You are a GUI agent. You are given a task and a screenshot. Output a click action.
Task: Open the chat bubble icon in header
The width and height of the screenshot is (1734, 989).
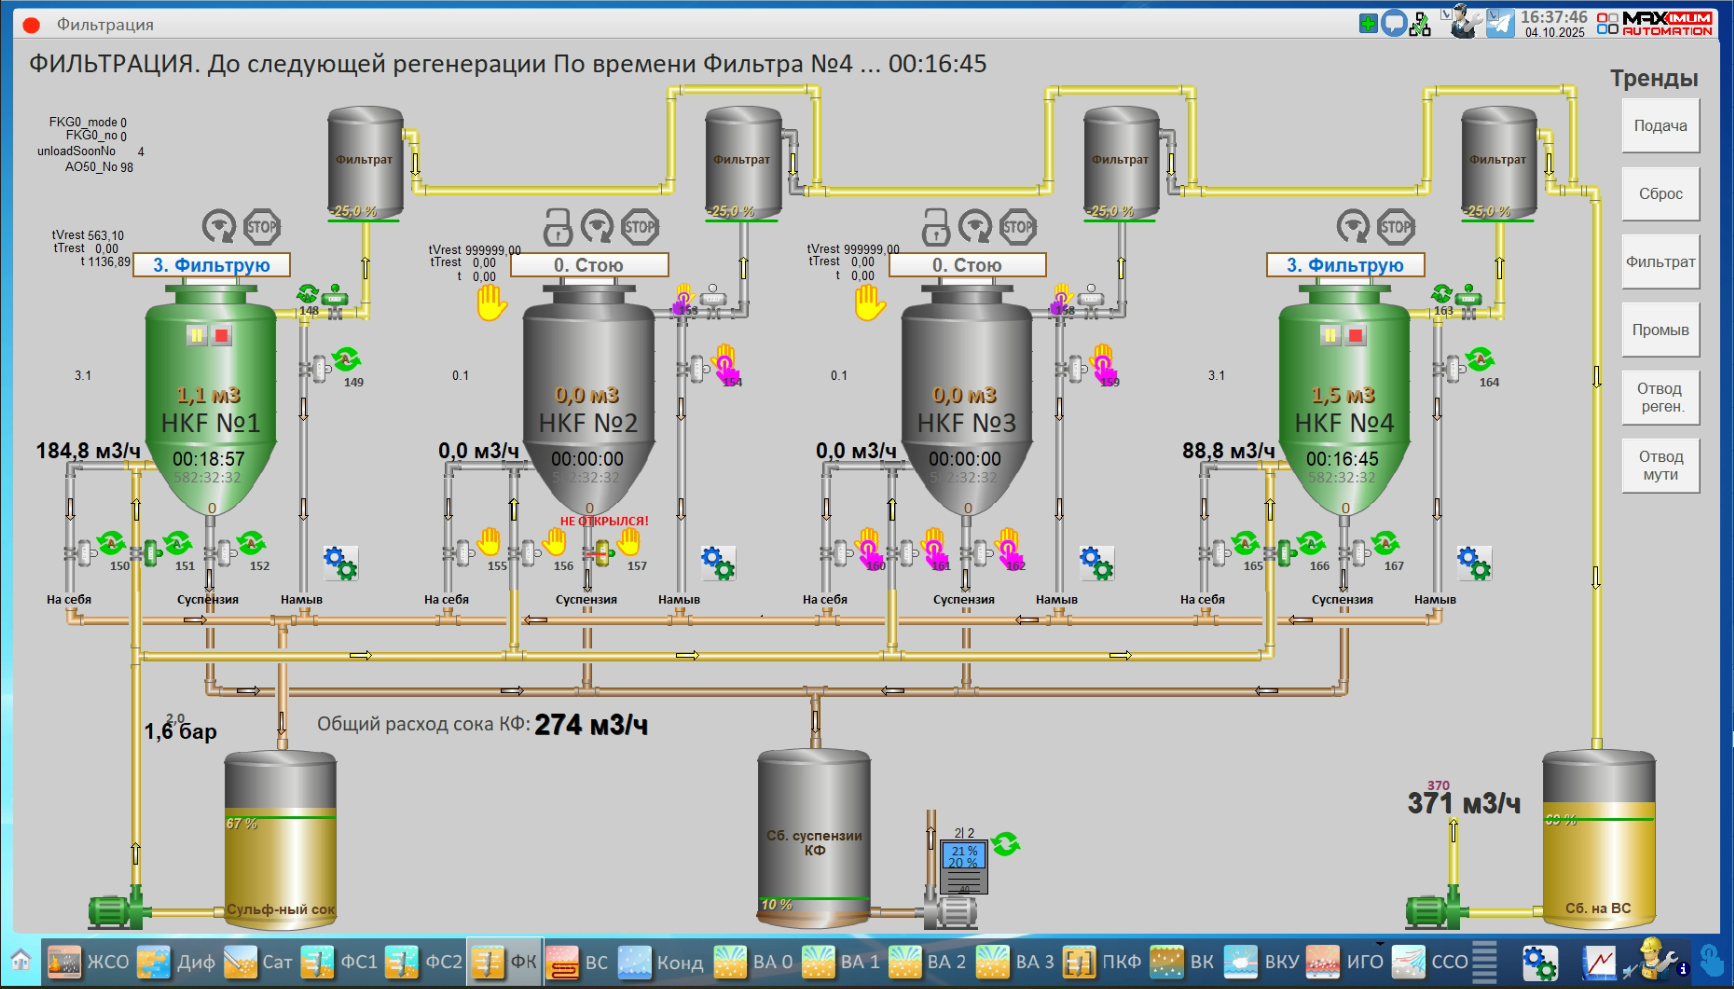point(1394,23)
